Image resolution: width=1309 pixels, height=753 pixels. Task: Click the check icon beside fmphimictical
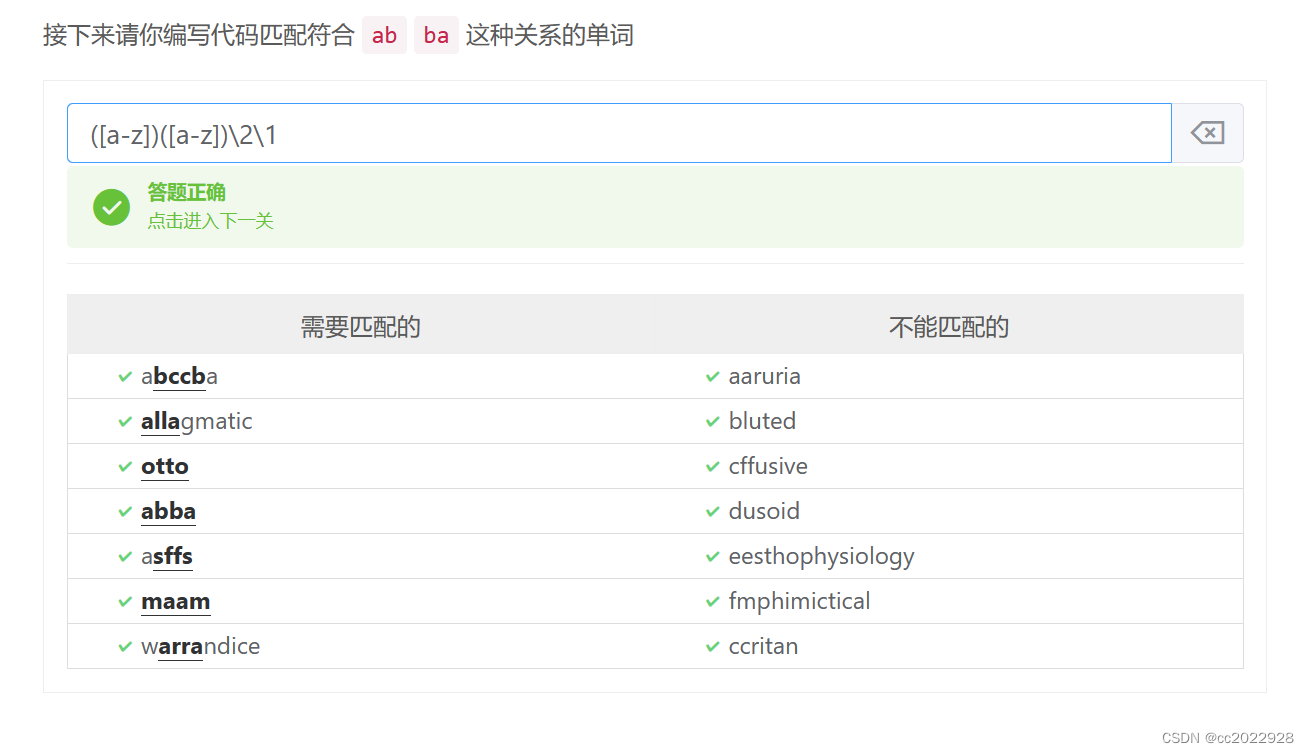click(x=713, y=601)
